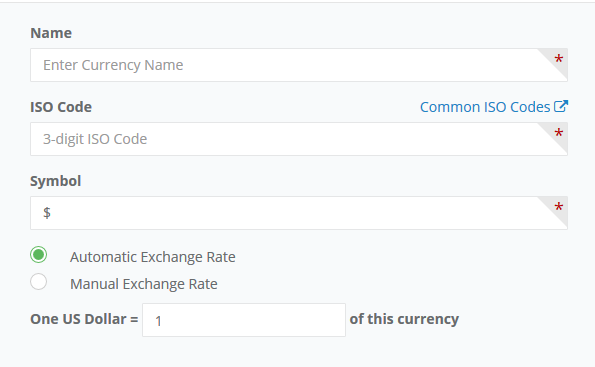Click the 'of this currency' text
Viewport: 595px width, 367px height.
404,319
